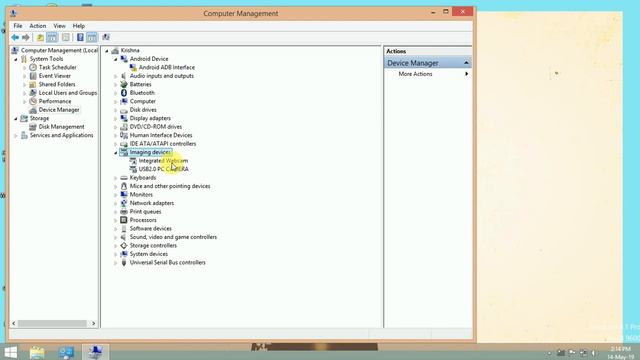Click the Mice and pointing devices icon

tap(124, 186)
